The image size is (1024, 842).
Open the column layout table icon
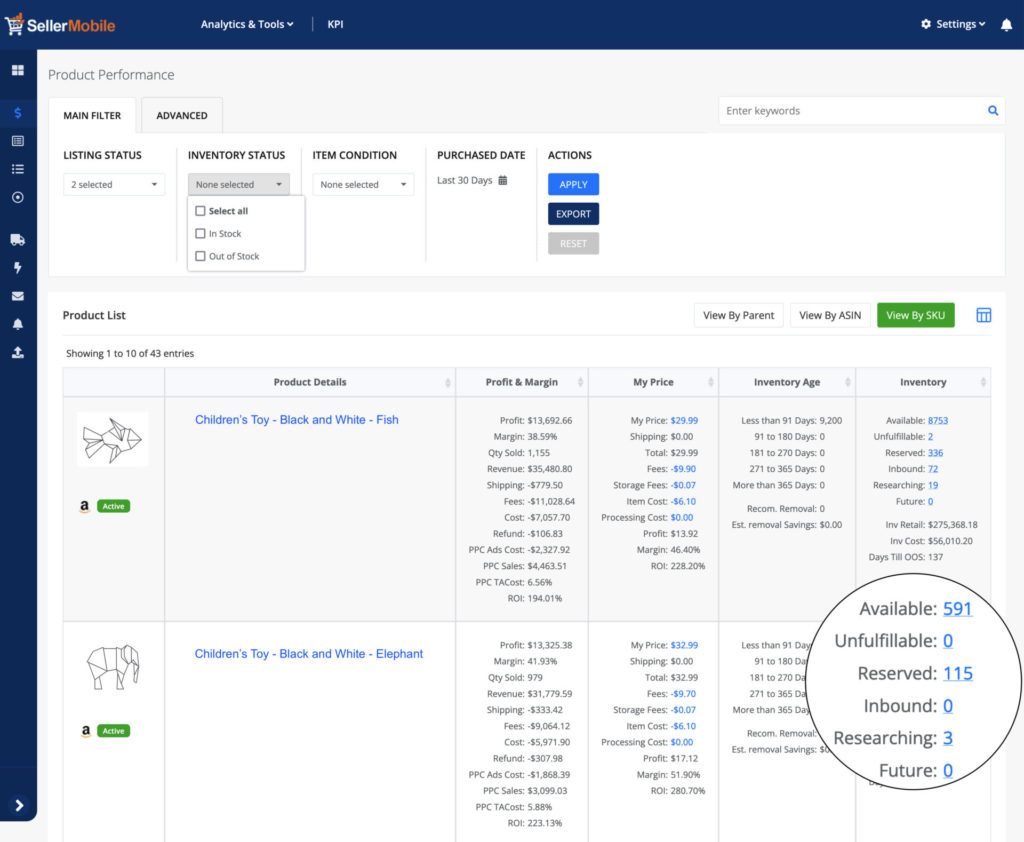[983, 315]
